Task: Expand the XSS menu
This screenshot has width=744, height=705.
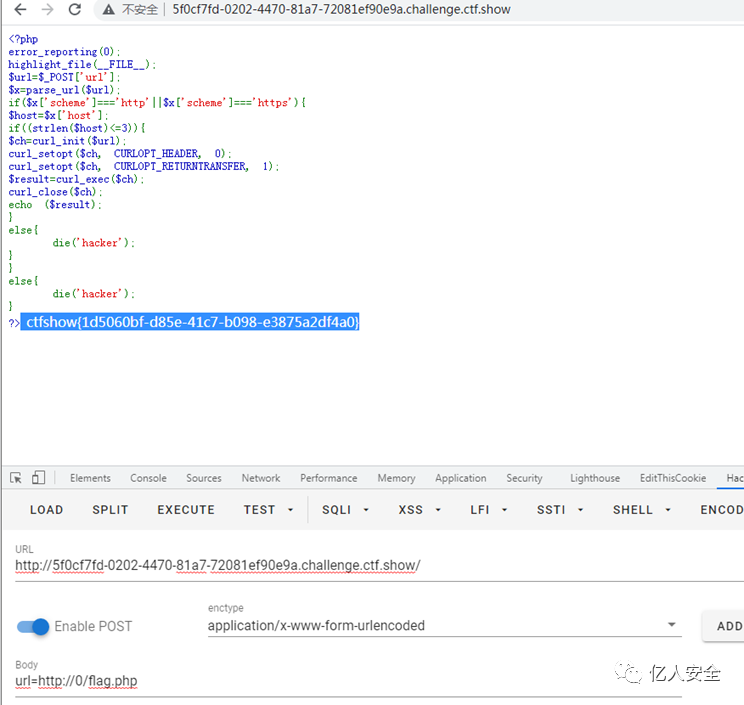Action: click(419, 510)
